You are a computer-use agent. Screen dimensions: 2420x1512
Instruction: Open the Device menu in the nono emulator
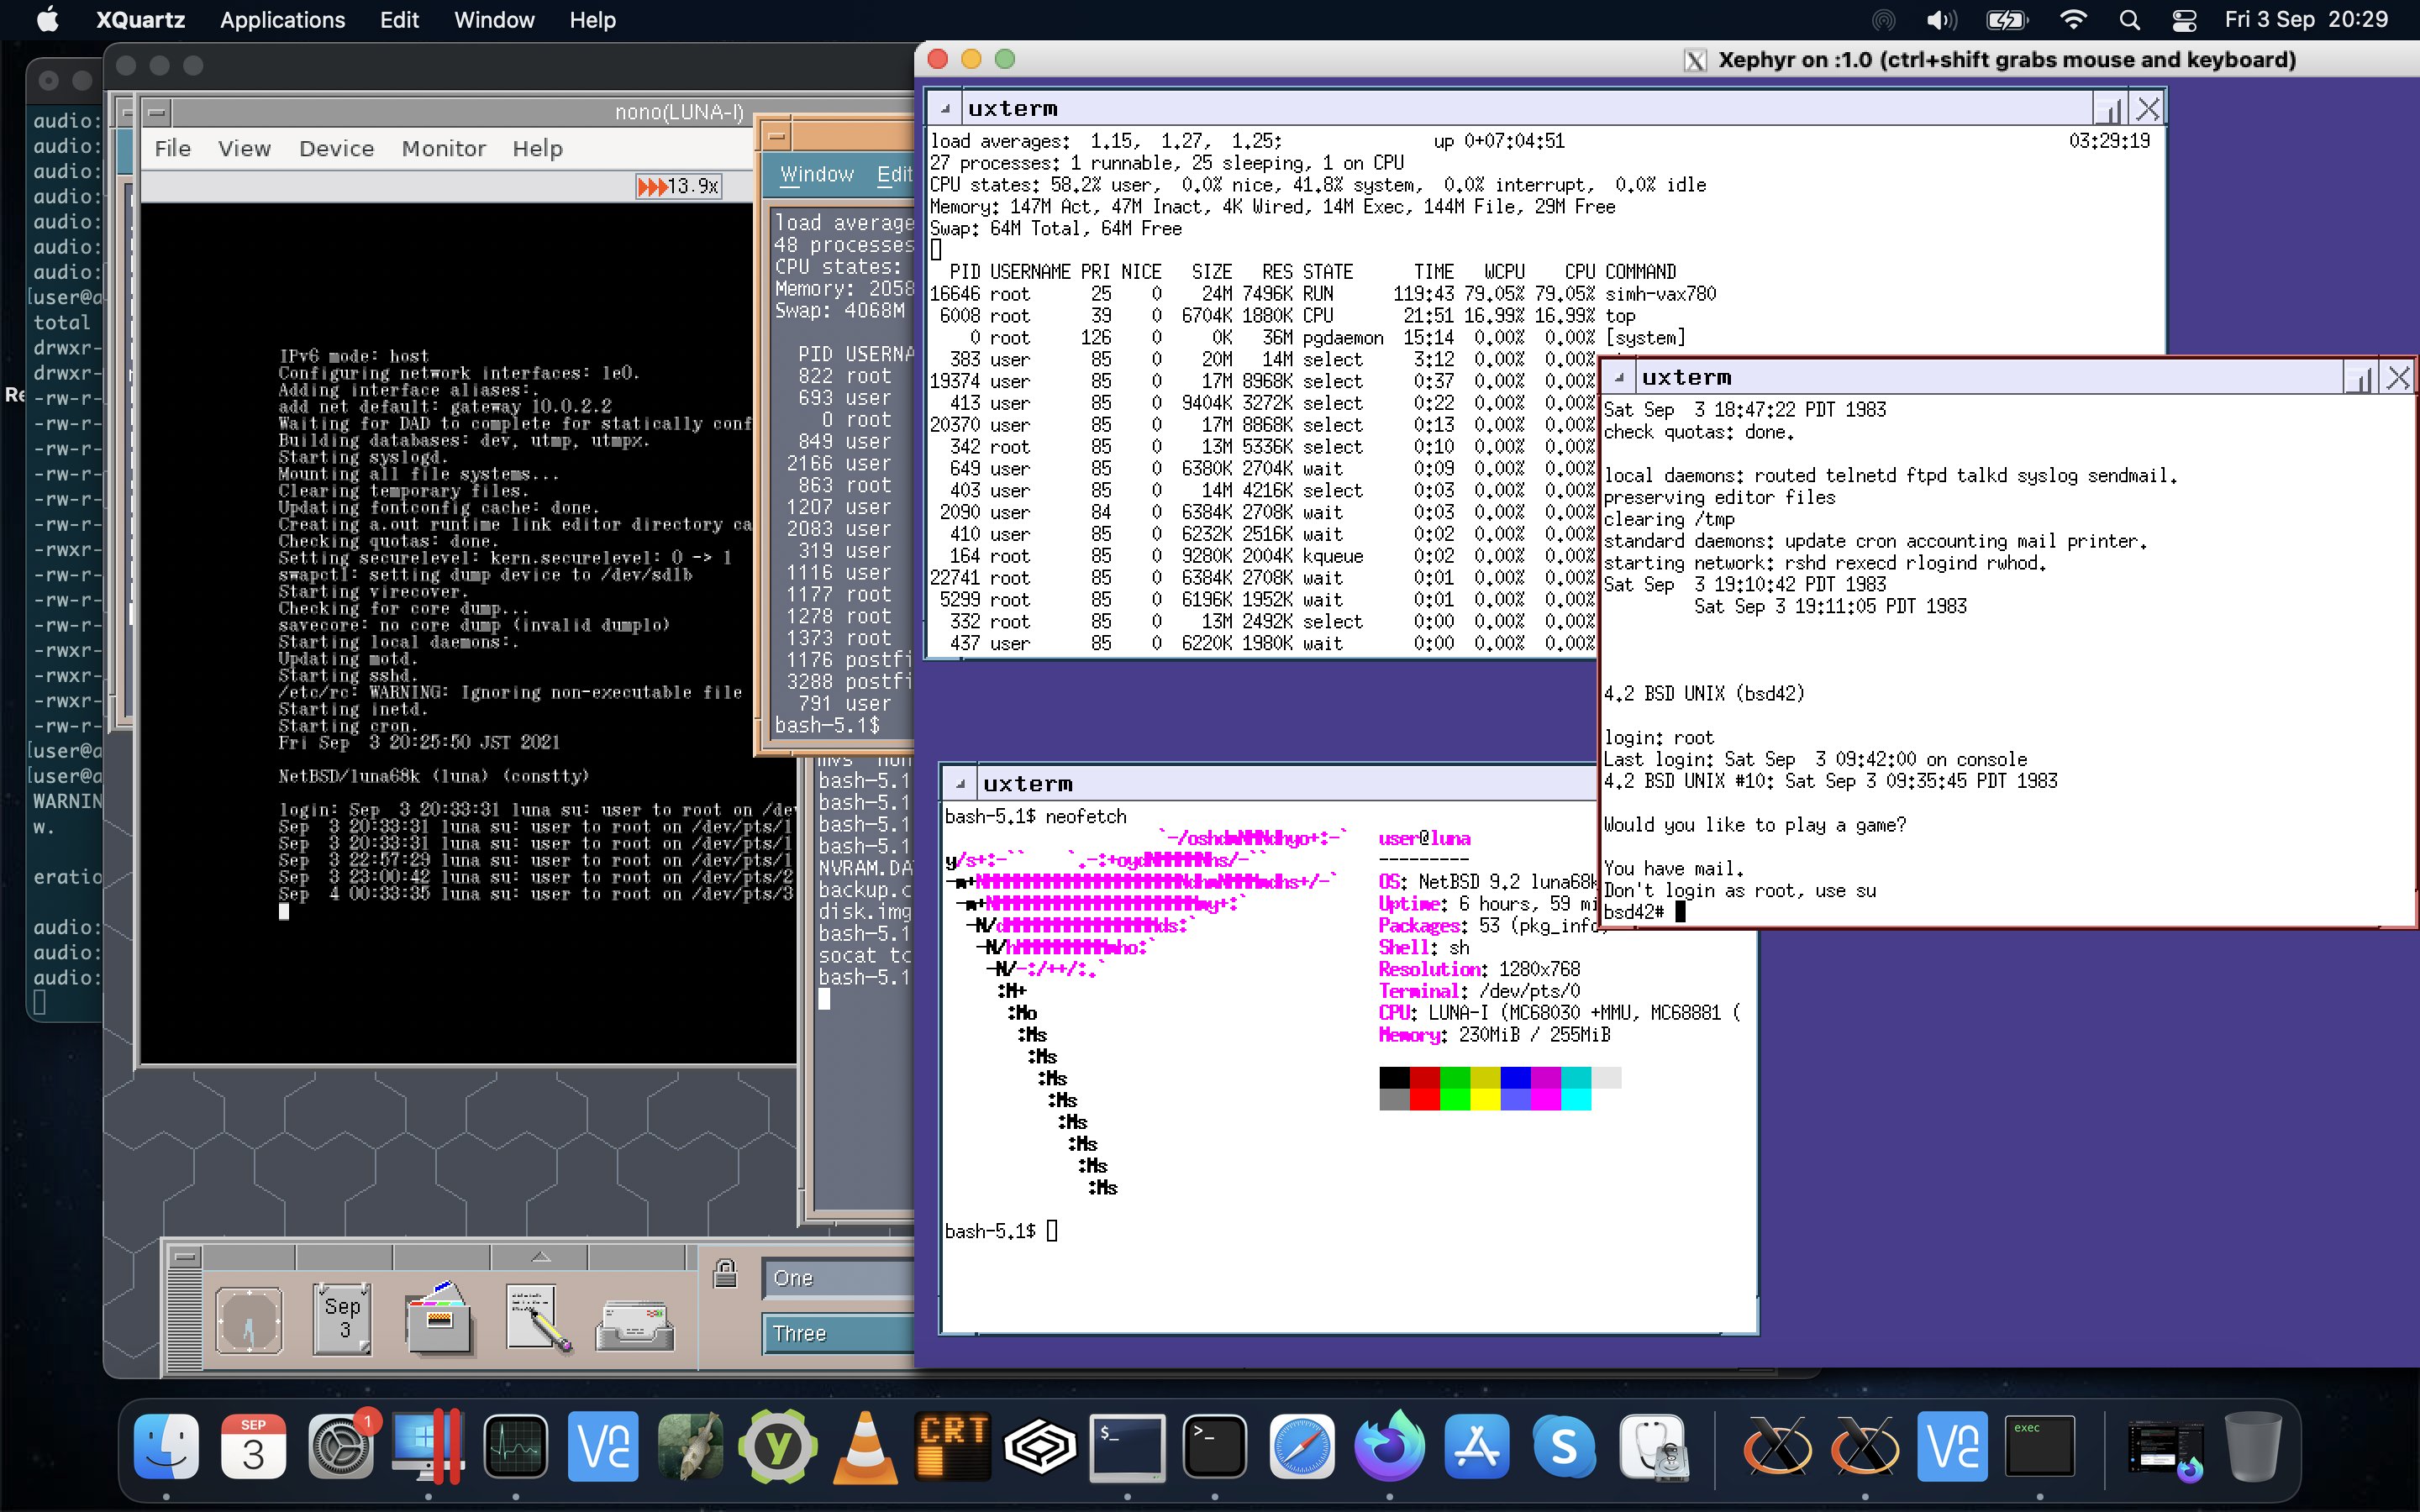pyautogui.click(x=336, y=148)
